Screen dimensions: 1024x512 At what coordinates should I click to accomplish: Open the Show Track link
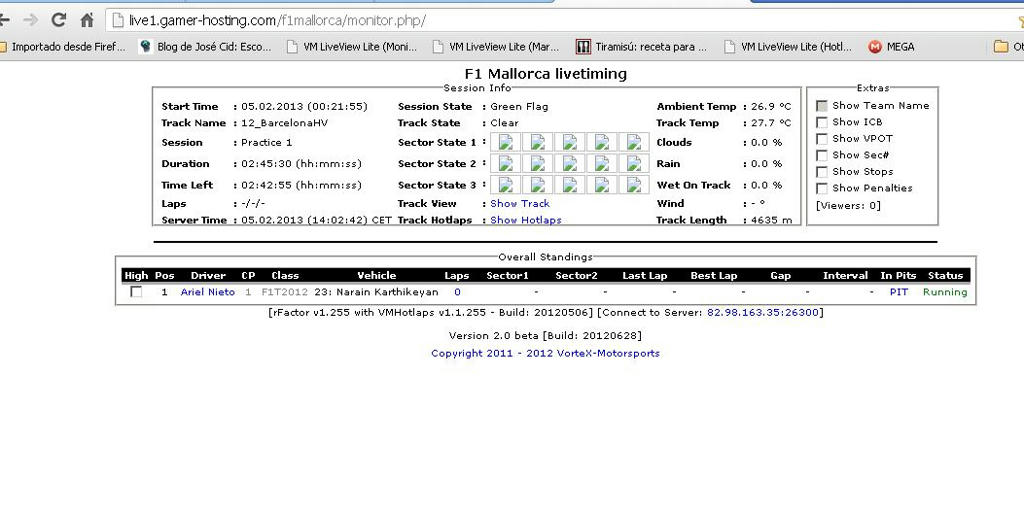[520, 204]
